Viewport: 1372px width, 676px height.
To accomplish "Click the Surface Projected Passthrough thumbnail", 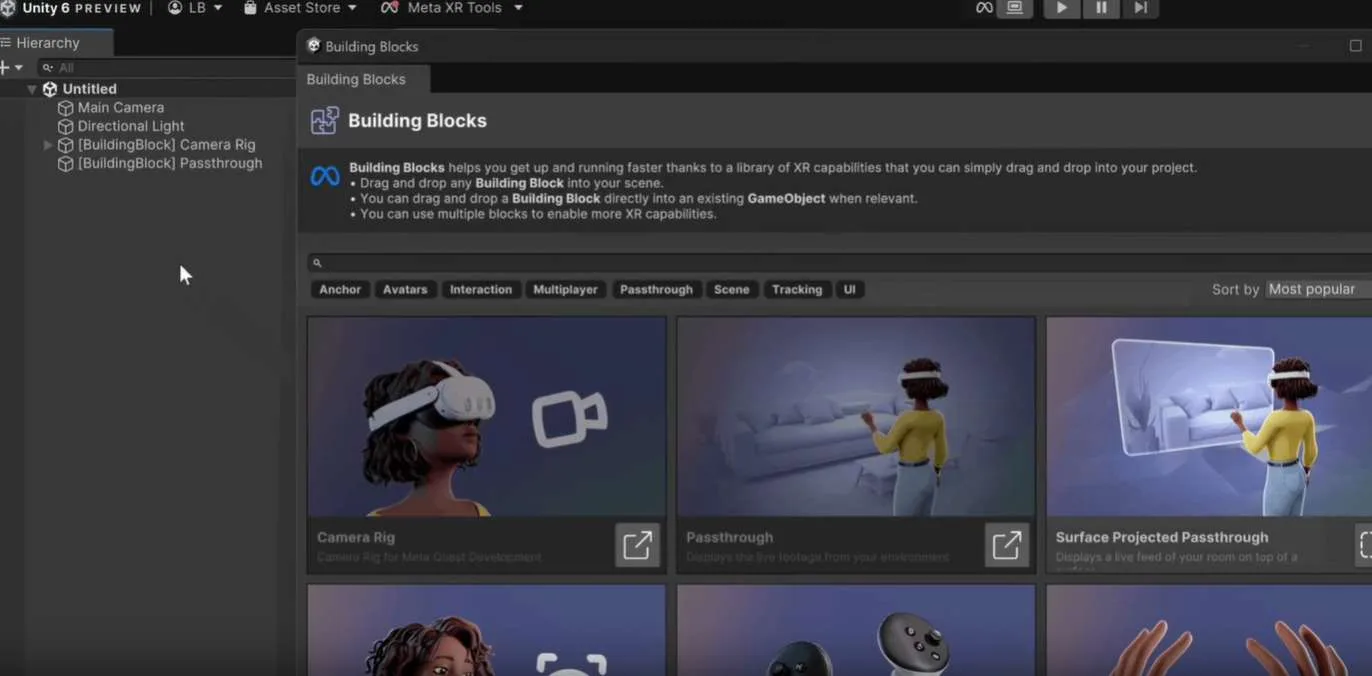I will (x=1209, y=417).
